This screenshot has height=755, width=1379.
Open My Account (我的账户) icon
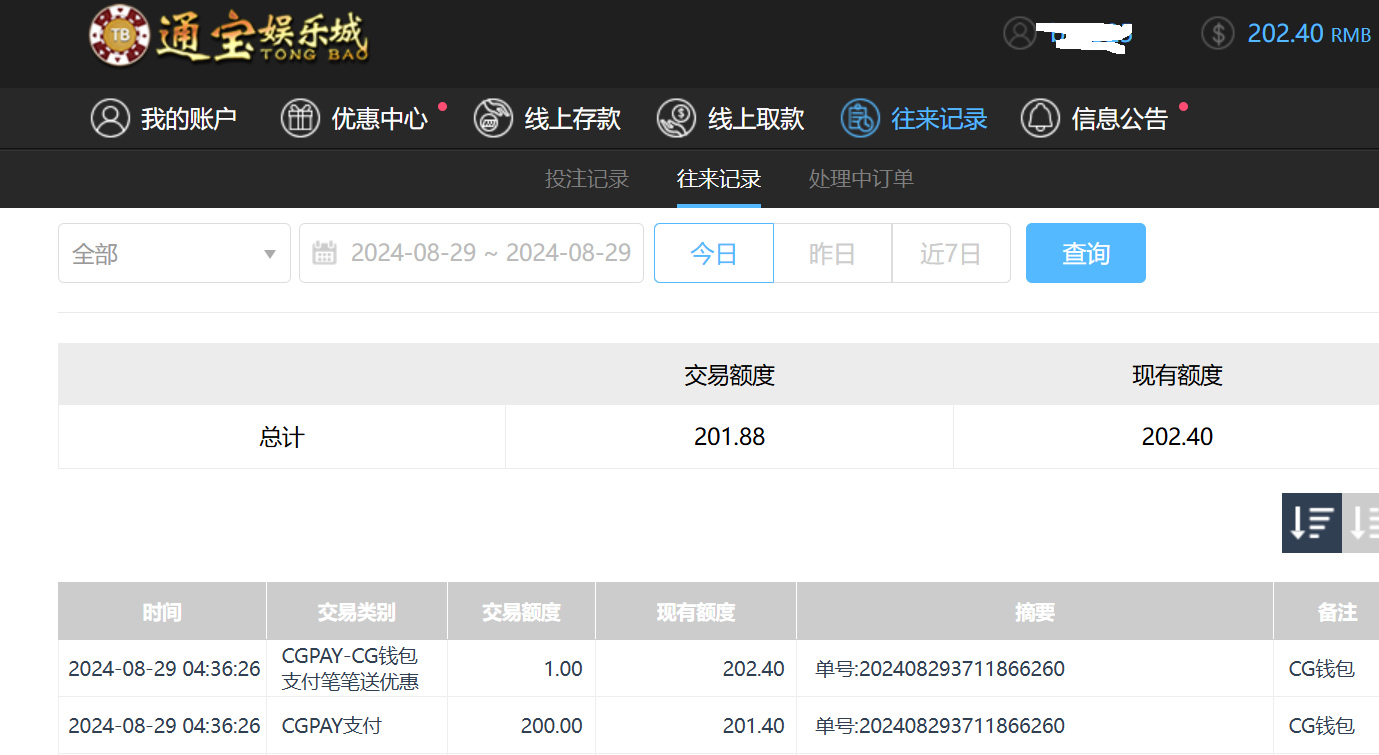point(110,118)
